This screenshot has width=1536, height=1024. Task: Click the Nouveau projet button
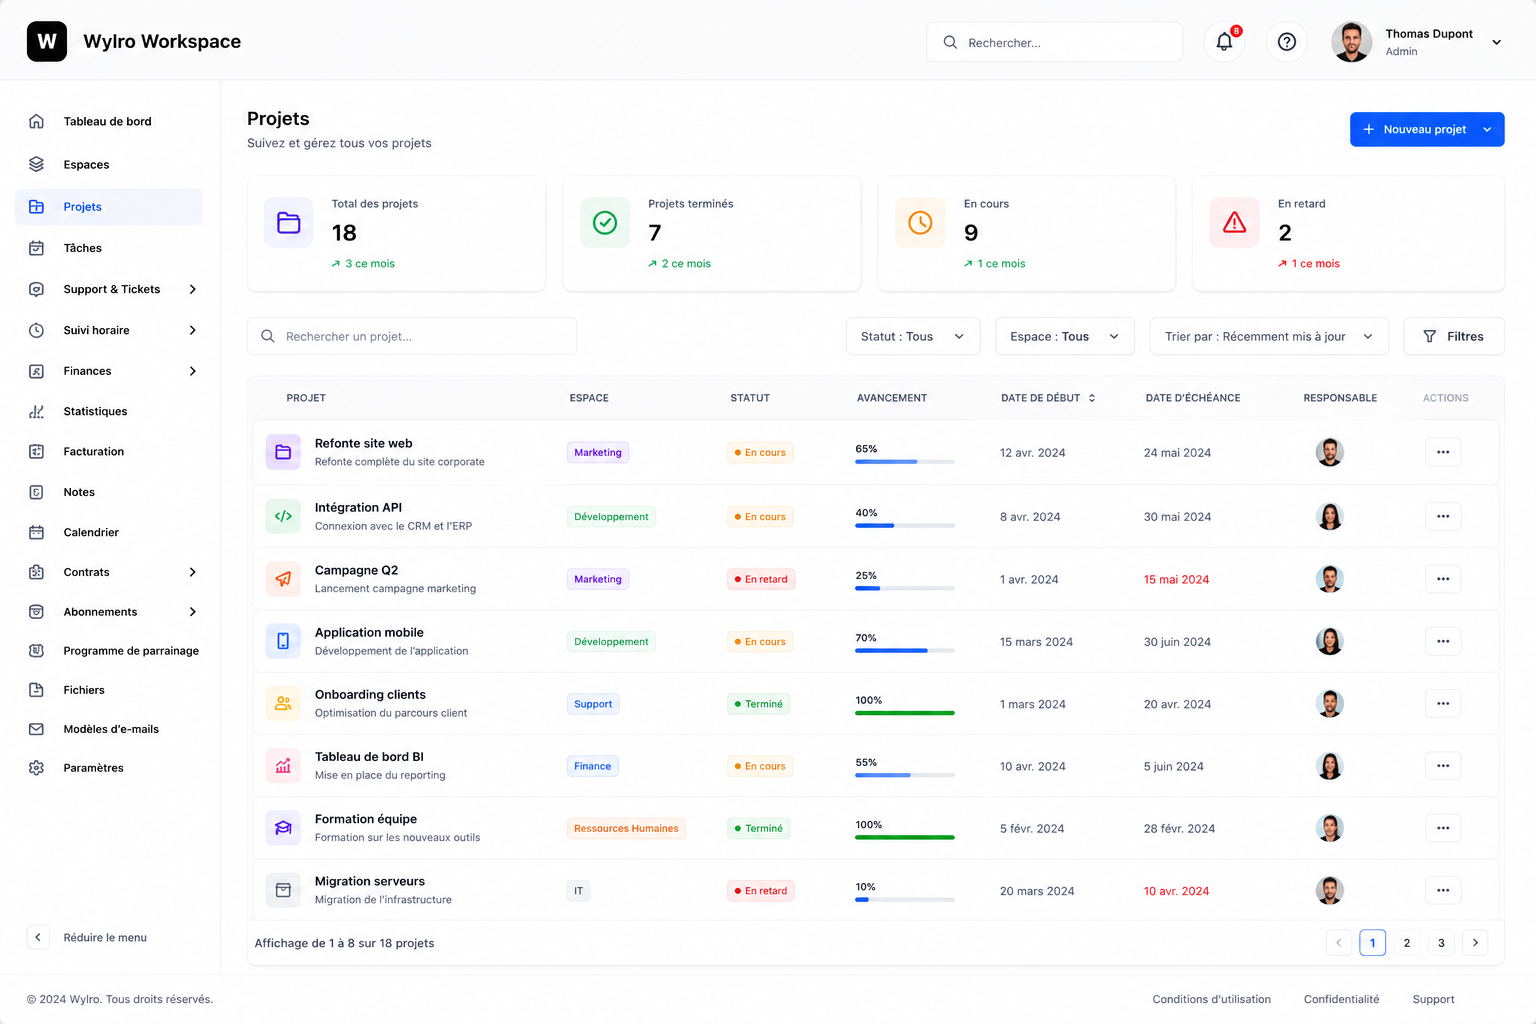point(1427,129)
